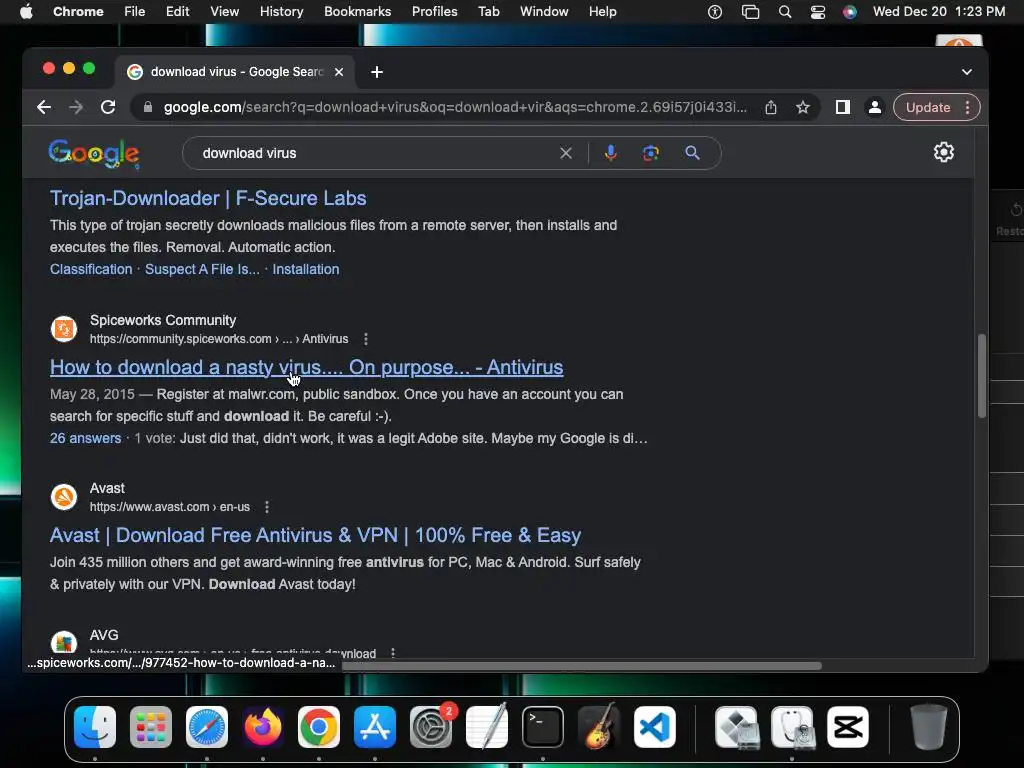The image size is (1024, 768).
Task: Expand the tab search chevron
Action: (967, 72)
